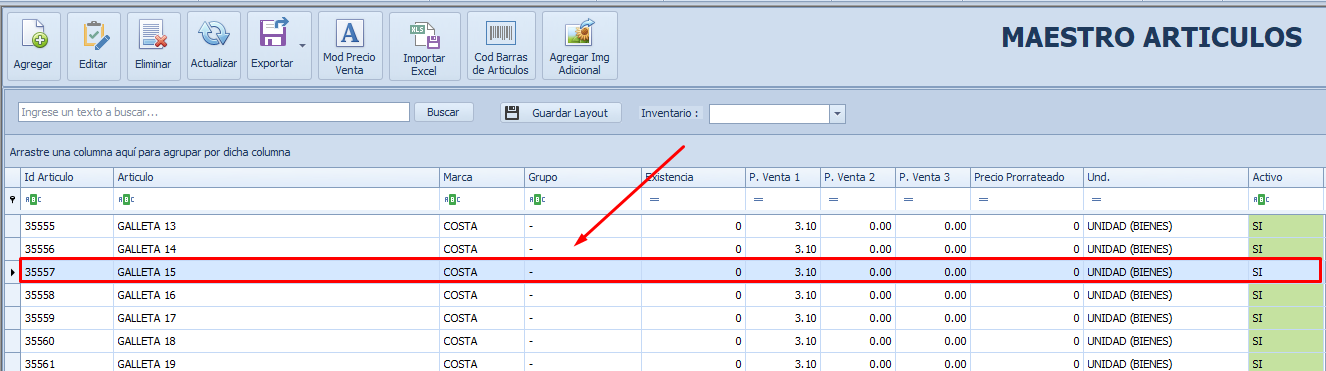Sort by Id Articulo column header
This screenshot has width=1326, height=371.
[67, 177]
